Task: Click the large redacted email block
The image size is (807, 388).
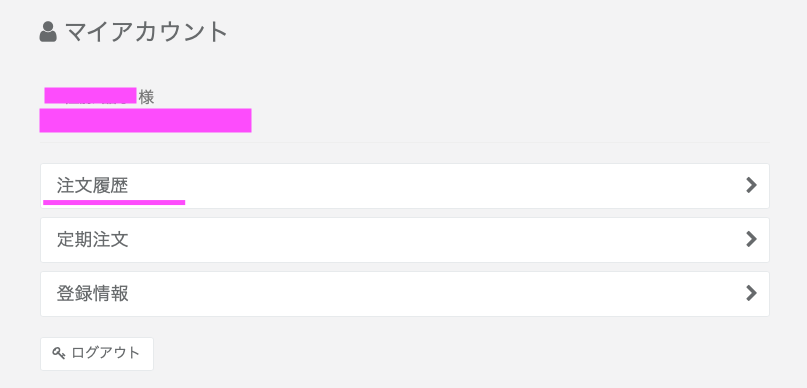Action: (x=145, y=120)
